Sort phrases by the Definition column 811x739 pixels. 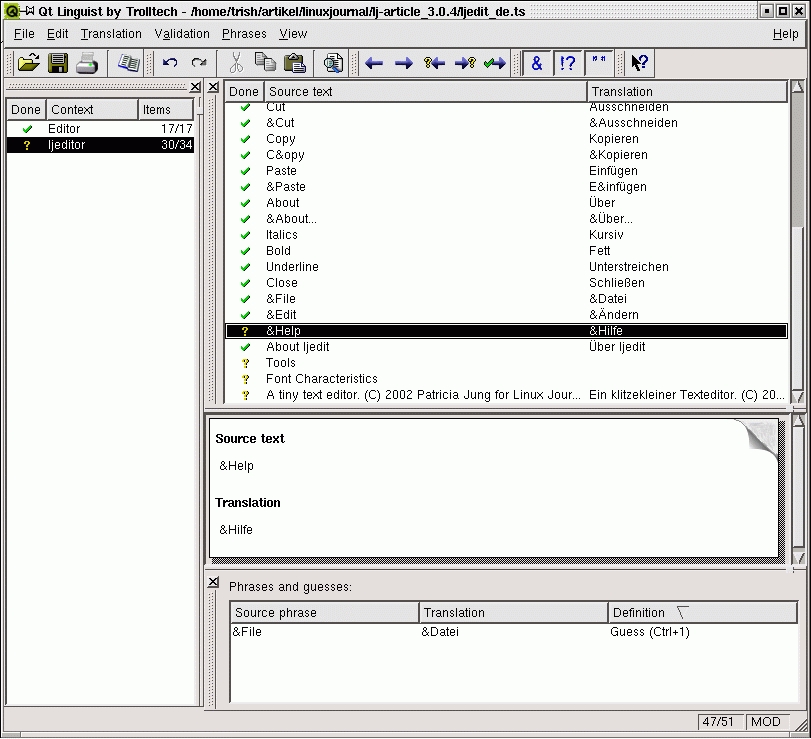click(x=650, y=612)
